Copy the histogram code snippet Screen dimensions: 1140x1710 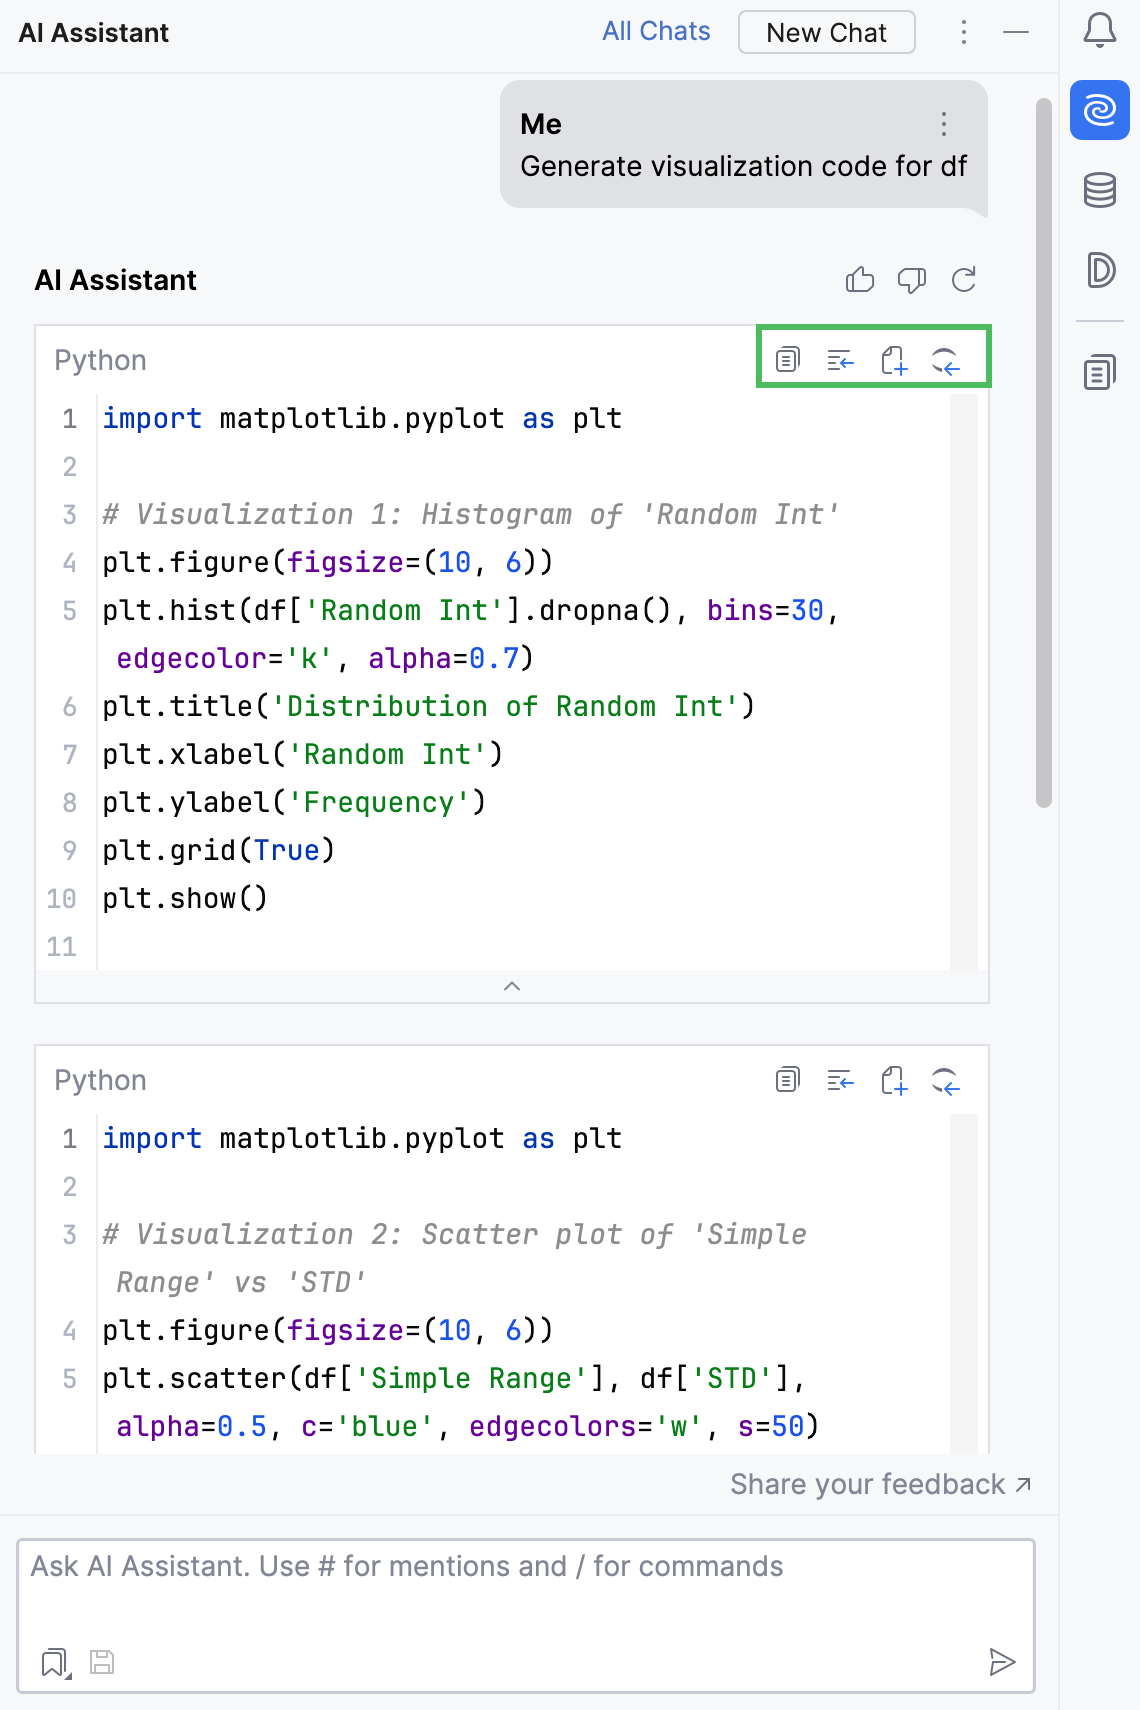(x=788, y=359)
